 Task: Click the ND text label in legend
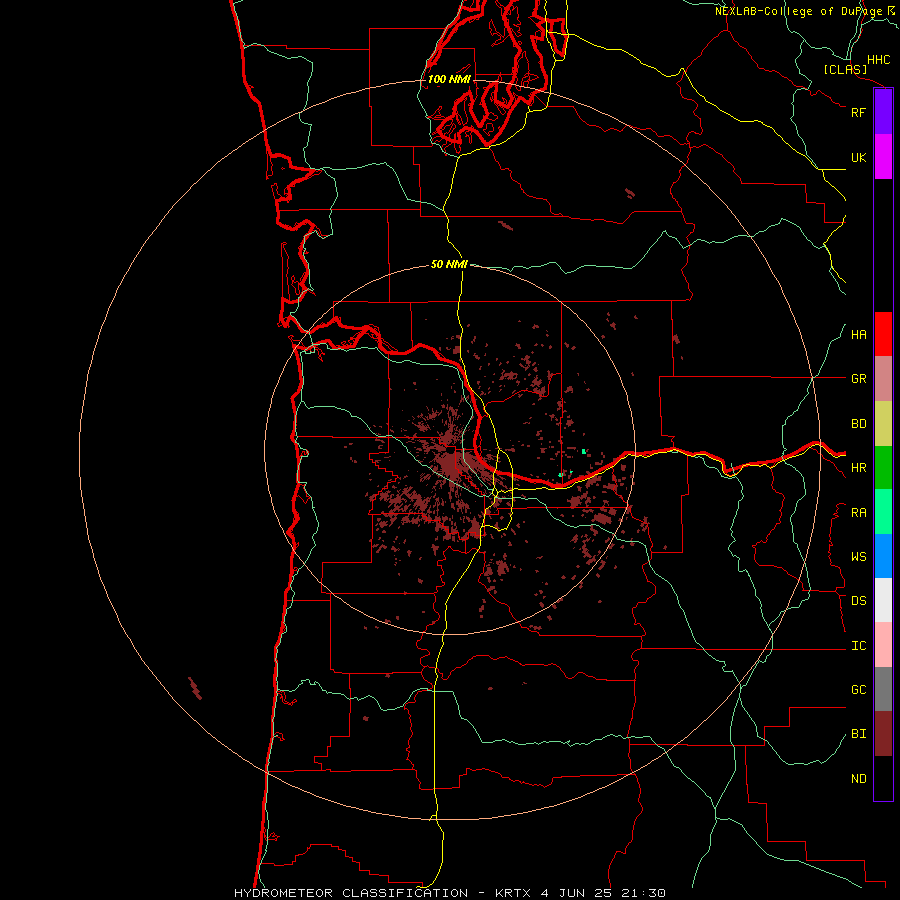click(x=858, y=778)
